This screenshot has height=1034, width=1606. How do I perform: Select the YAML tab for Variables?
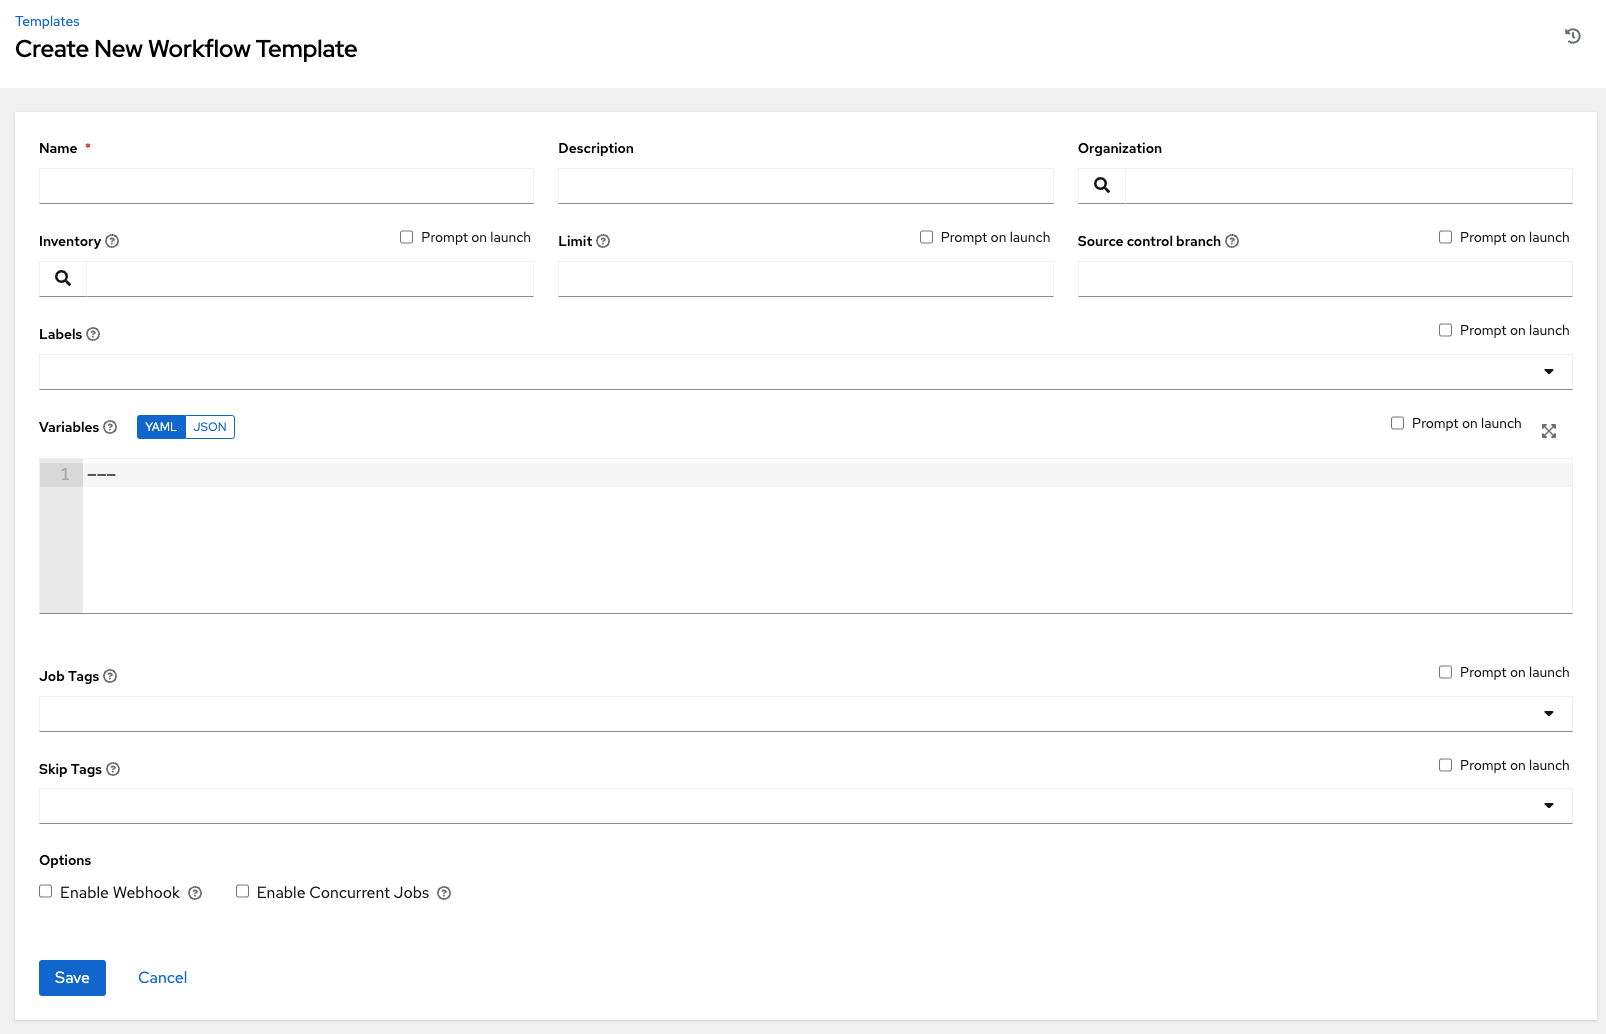point(161,427)
